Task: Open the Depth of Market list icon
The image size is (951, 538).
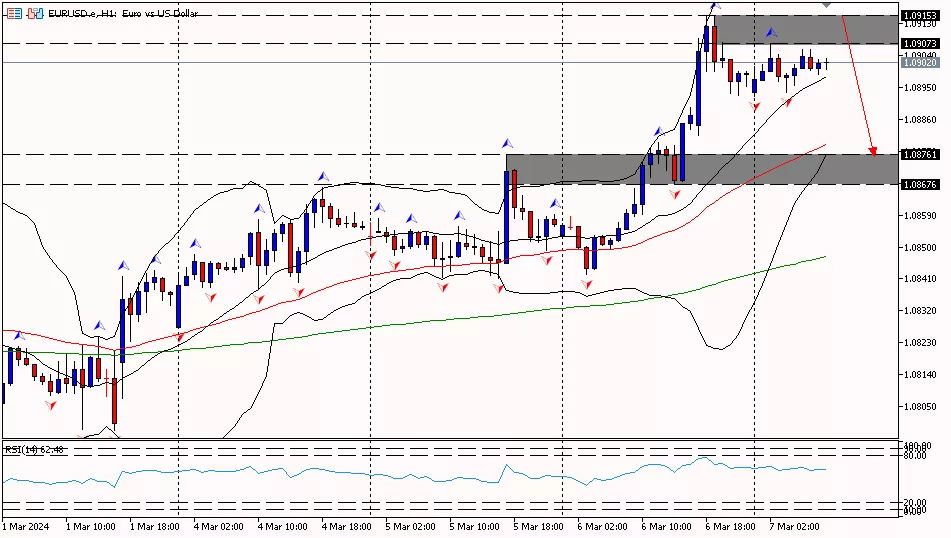Action: pos(15,13)
